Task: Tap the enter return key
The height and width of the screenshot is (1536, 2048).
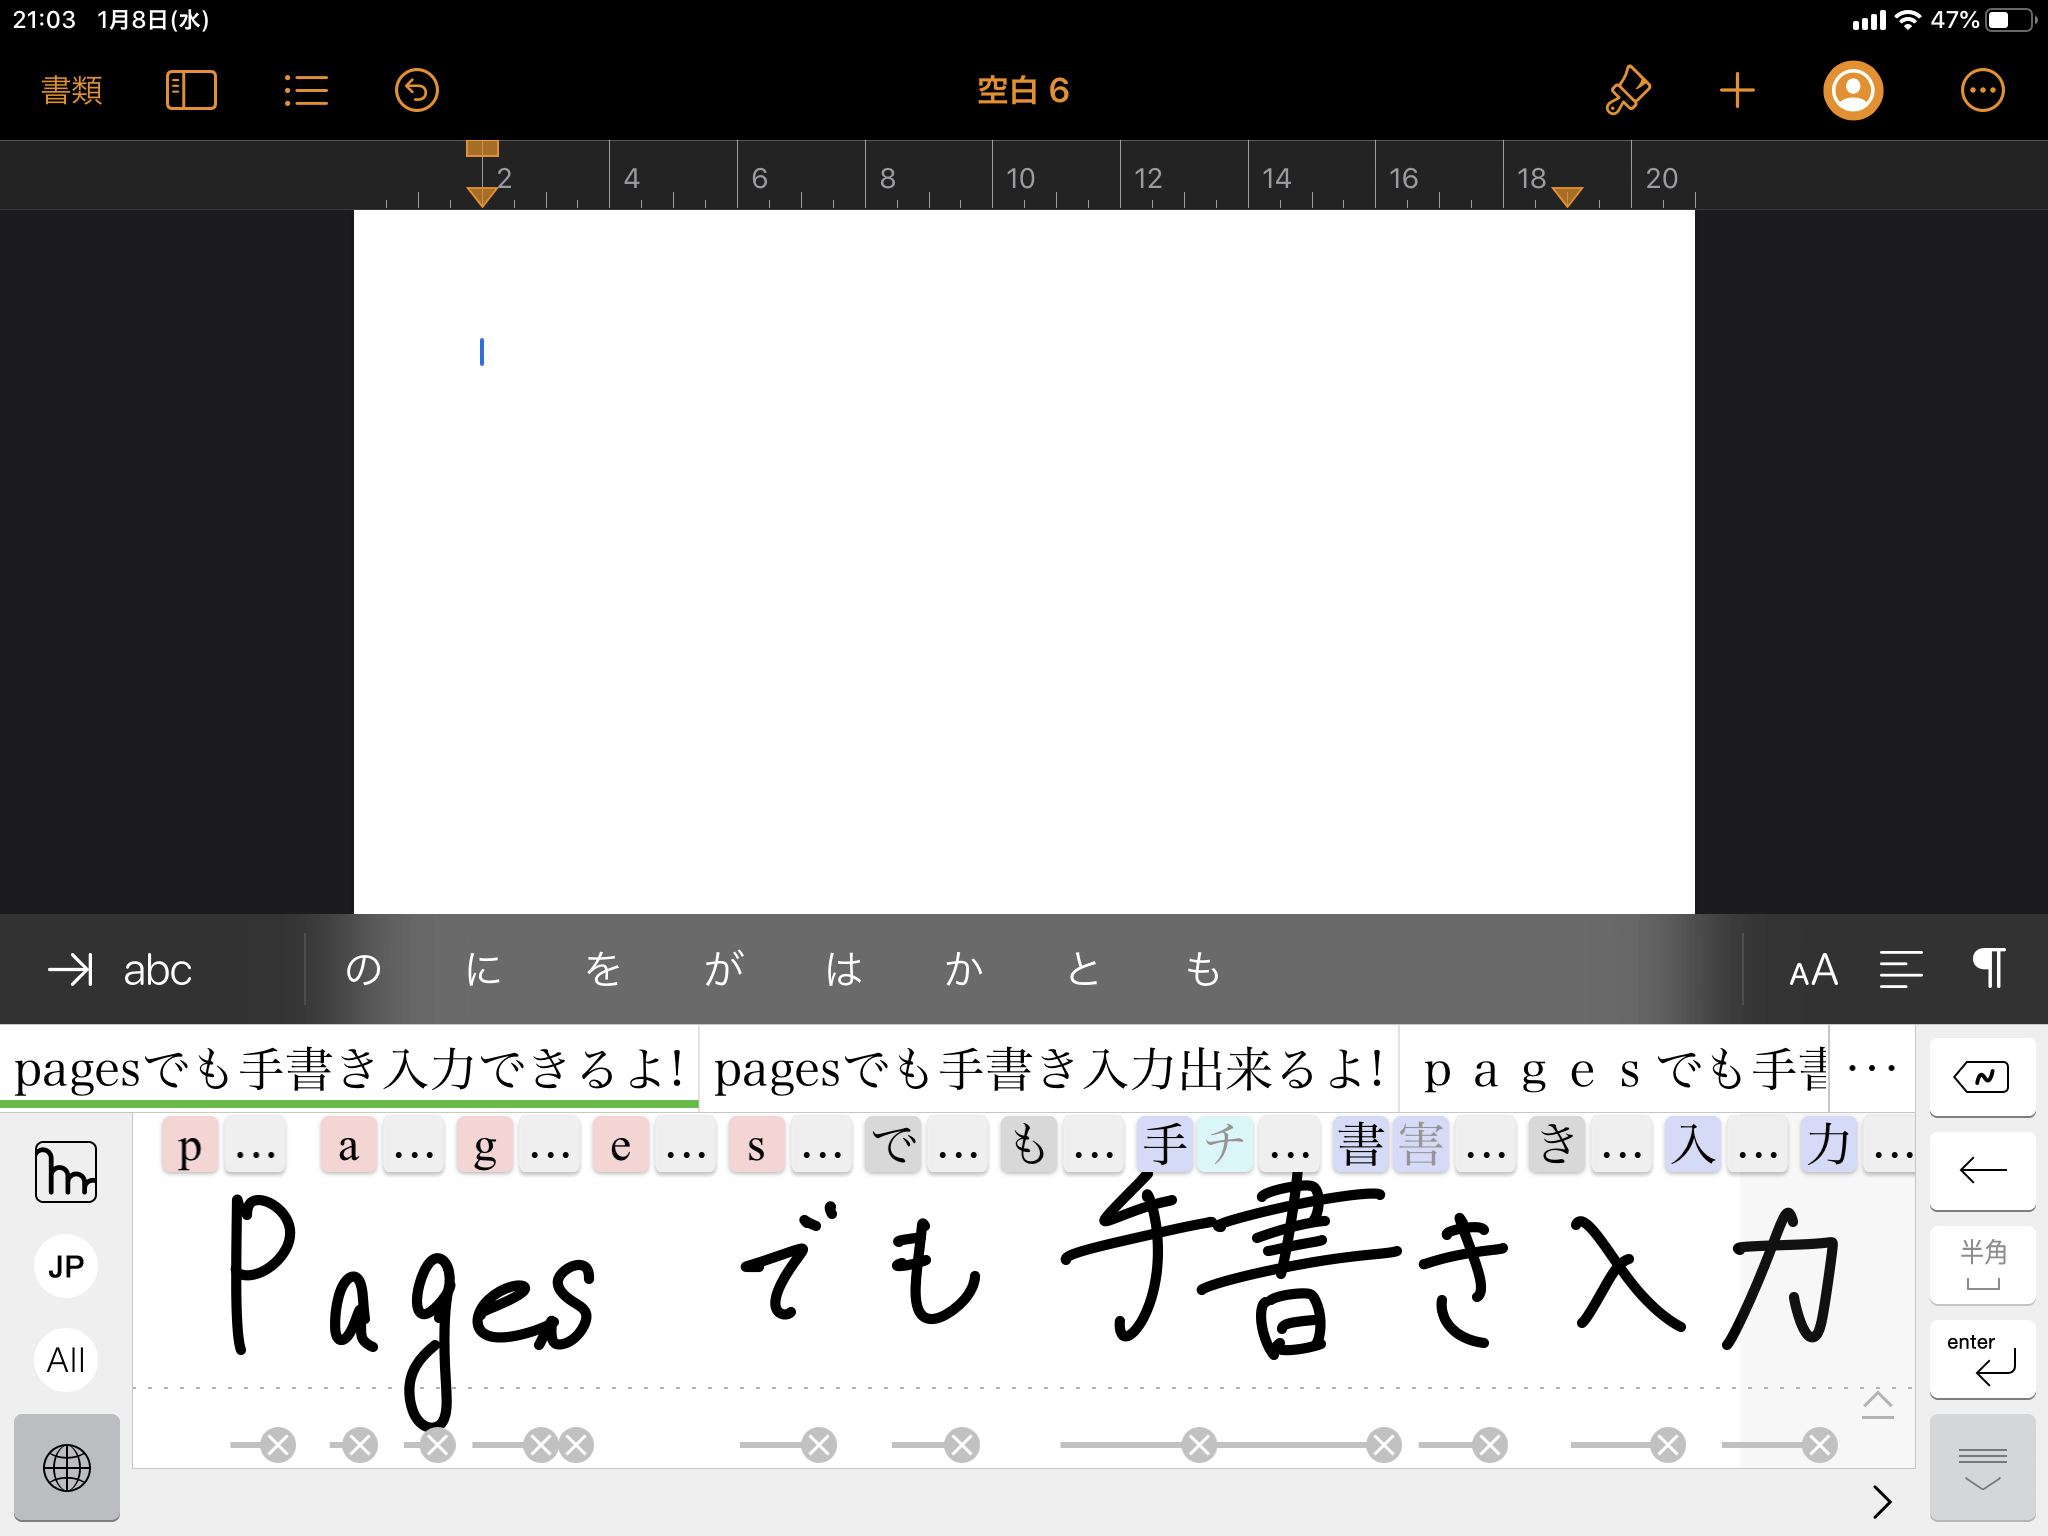Action: click(1982, 1358)
